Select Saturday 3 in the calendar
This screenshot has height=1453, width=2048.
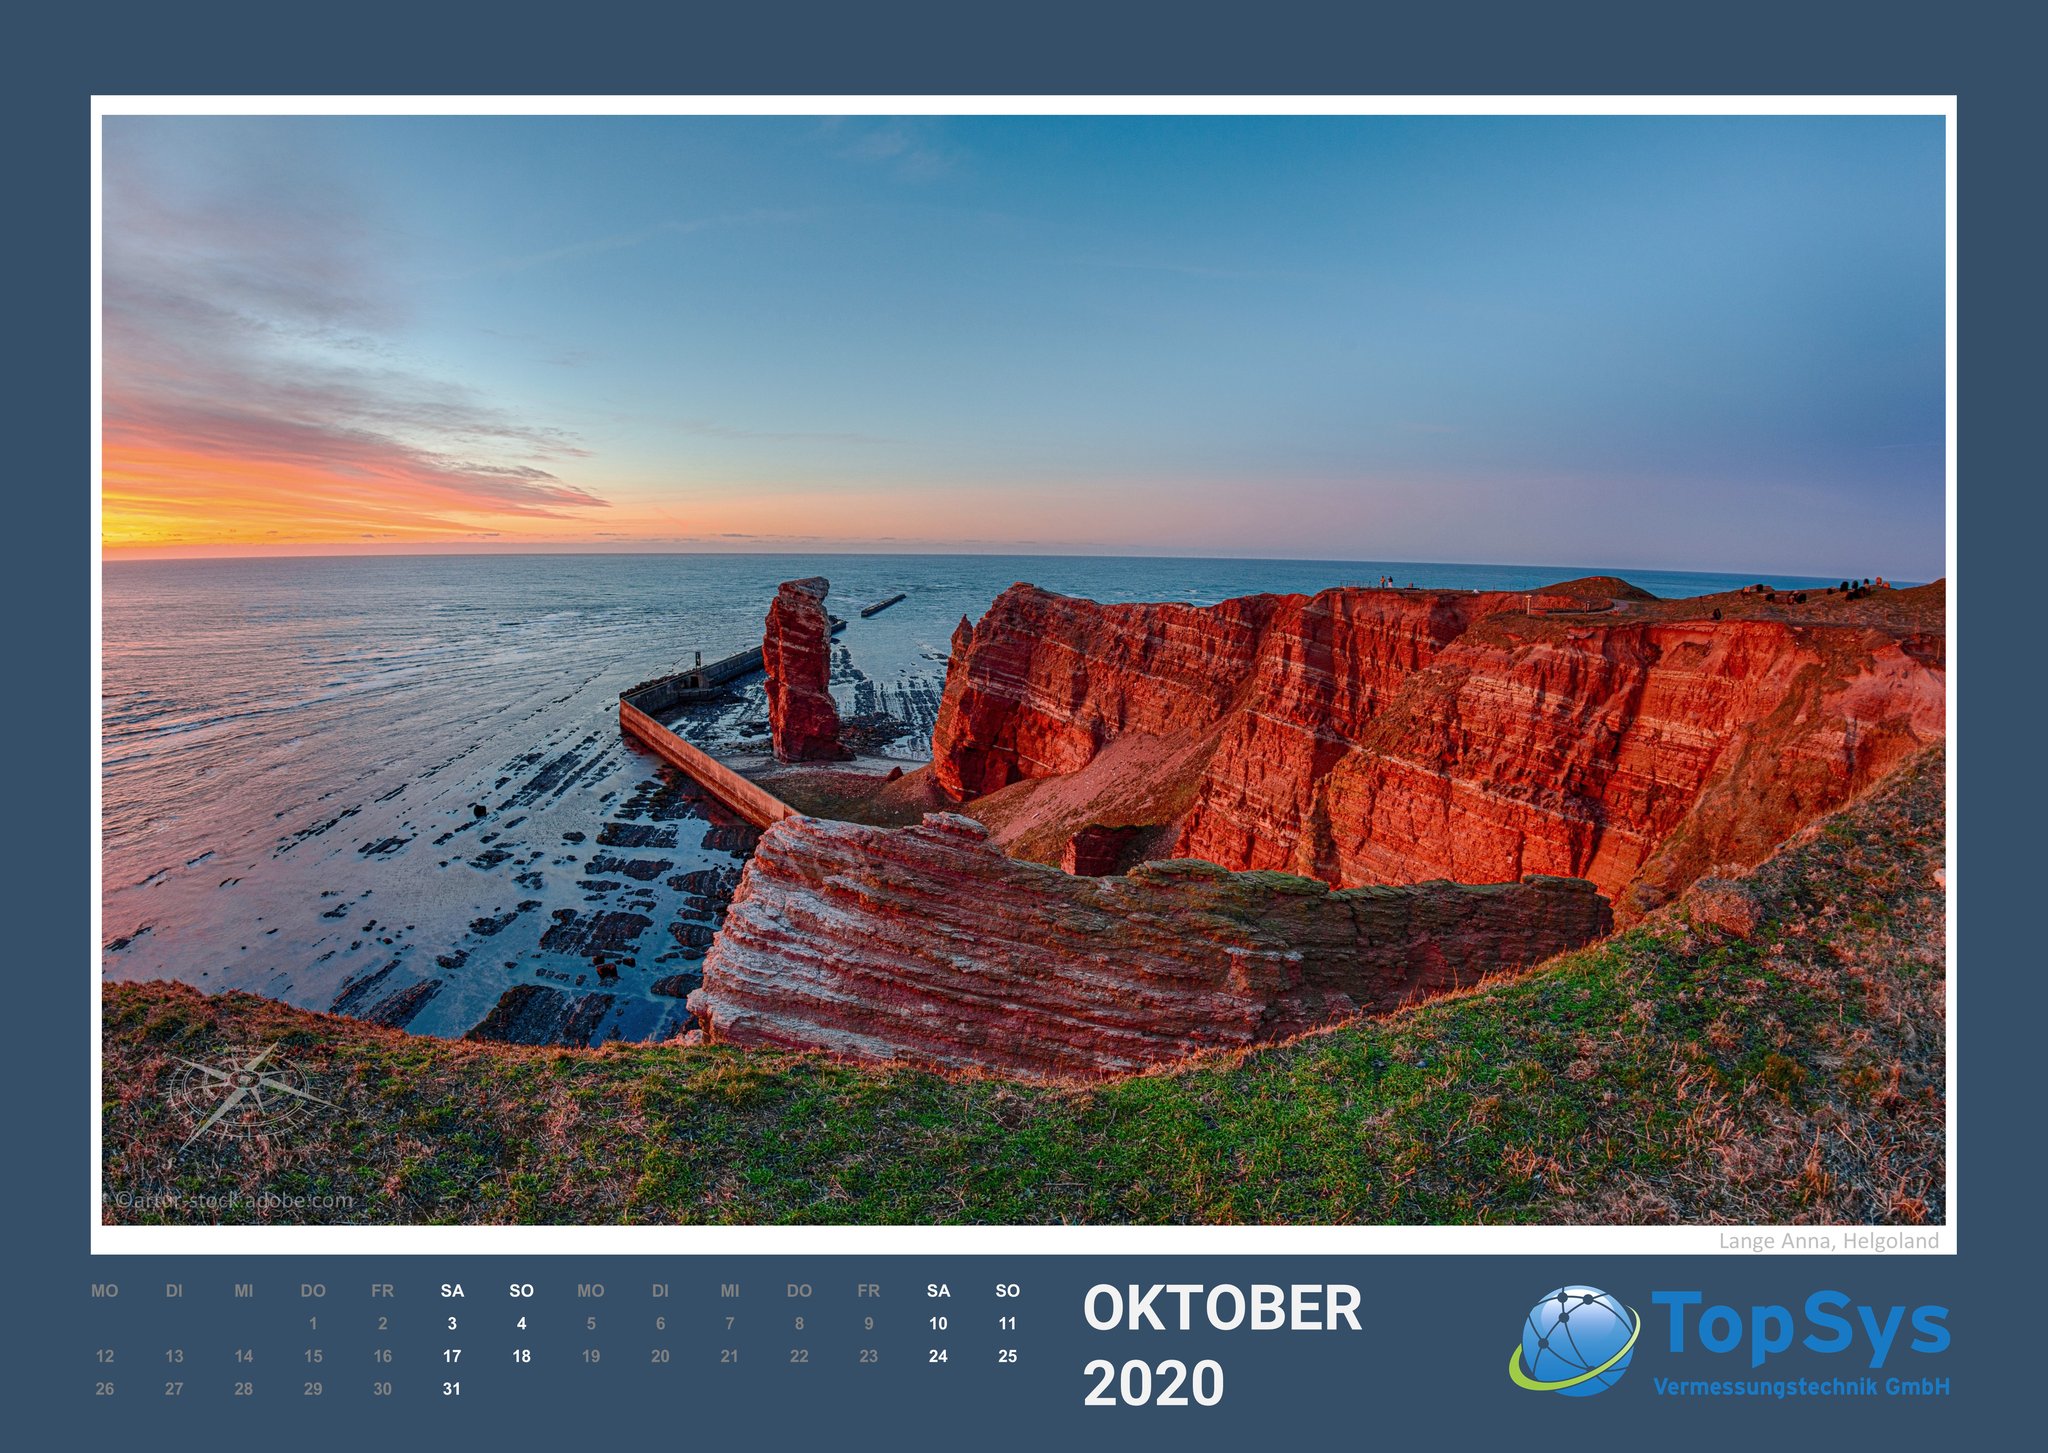click(x=452, y=1323)
